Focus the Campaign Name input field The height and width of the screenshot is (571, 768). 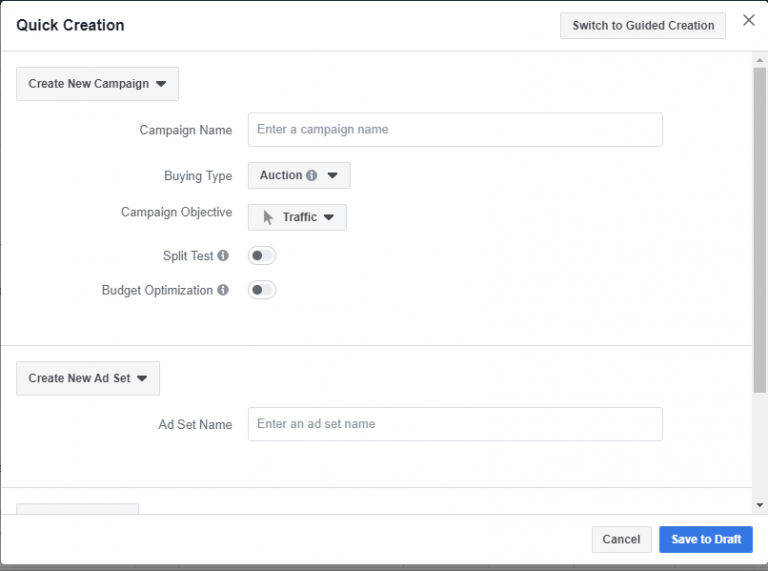point(455,130)
